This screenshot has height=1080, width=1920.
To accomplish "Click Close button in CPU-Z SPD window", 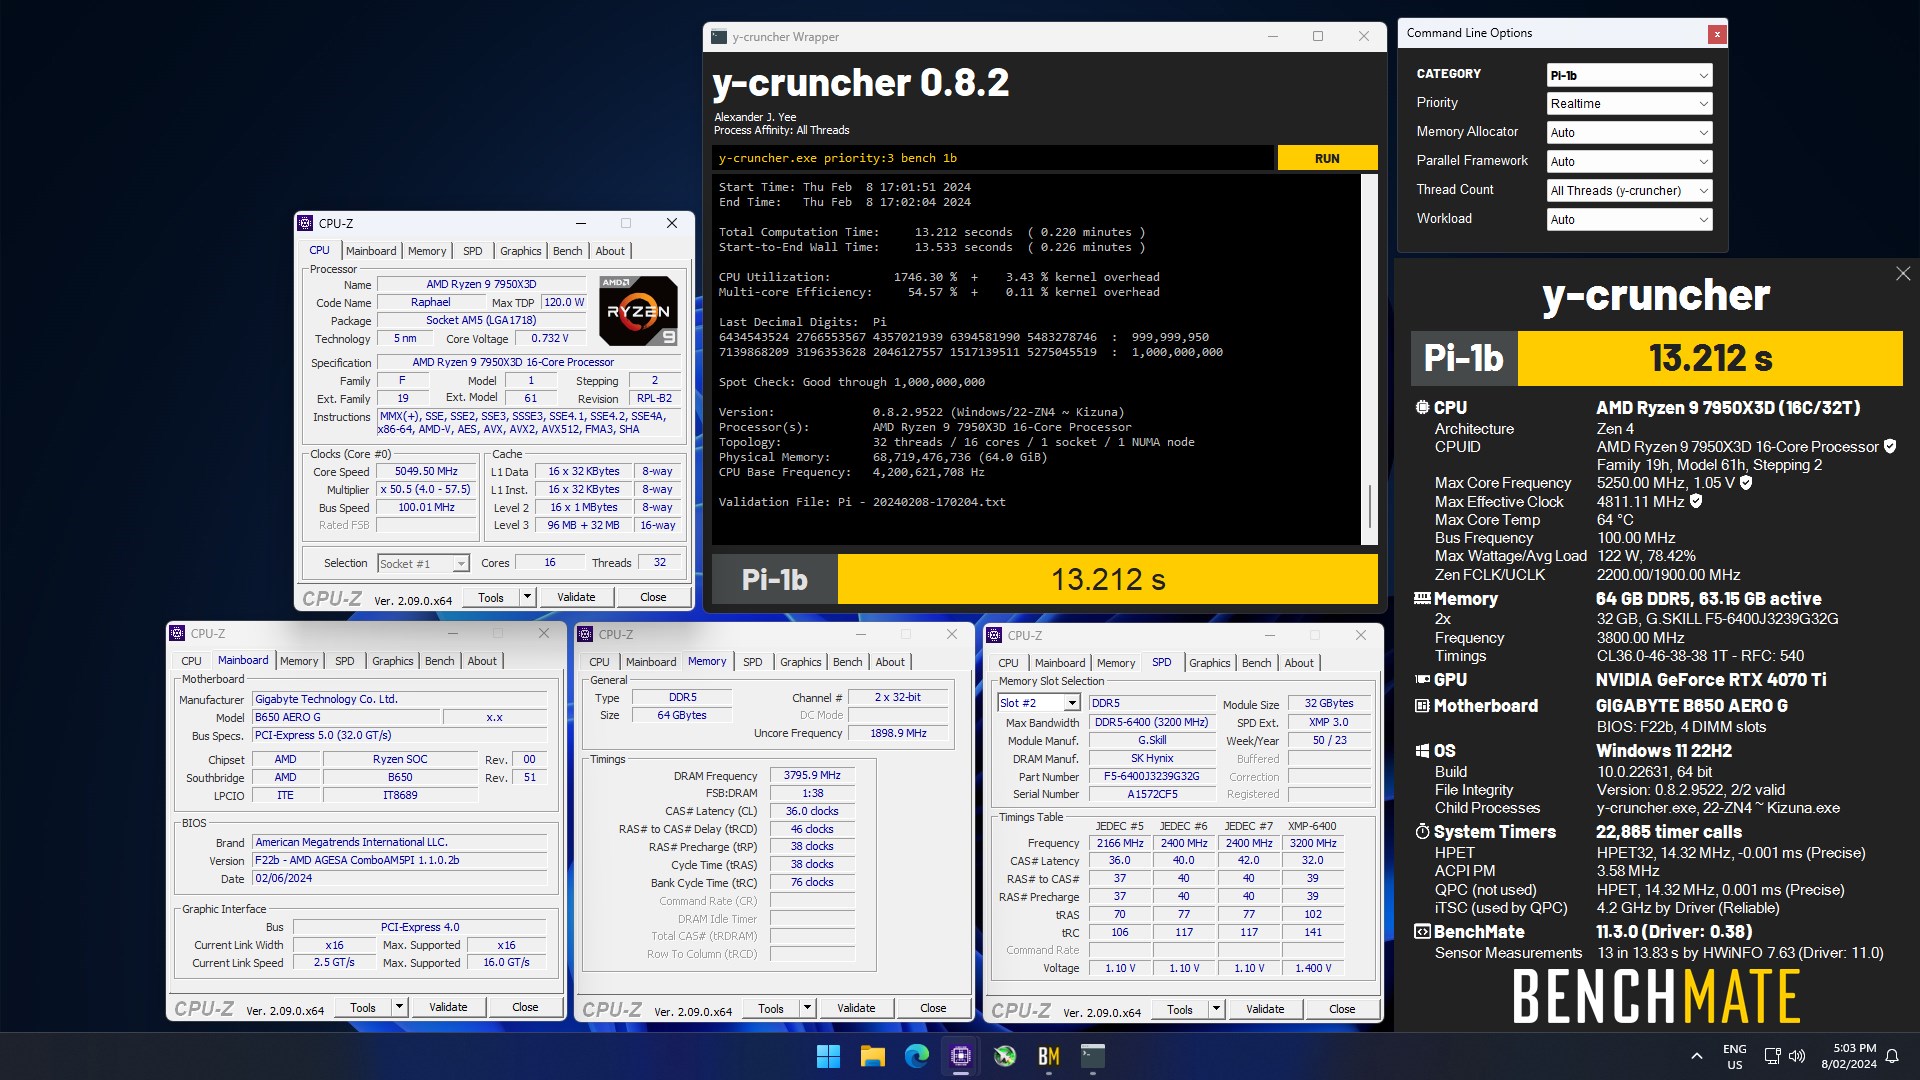I will click(1342, 1009).
